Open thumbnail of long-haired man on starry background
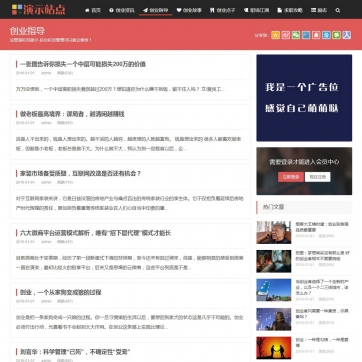This screenshot has width=362, height=362. coord(273,319)
